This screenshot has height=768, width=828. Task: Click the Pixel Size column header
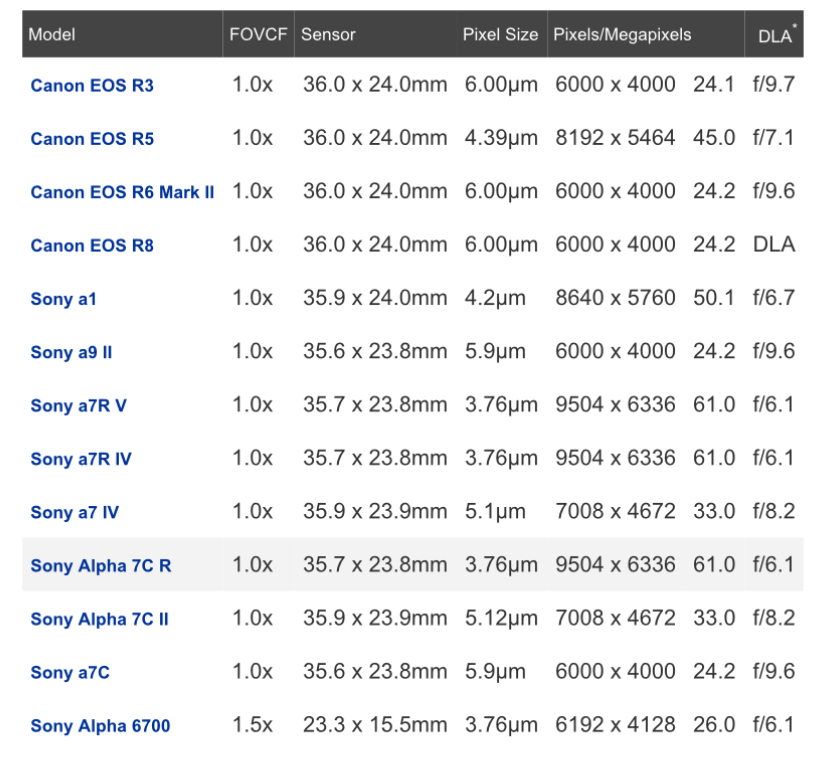coord(500,34)
